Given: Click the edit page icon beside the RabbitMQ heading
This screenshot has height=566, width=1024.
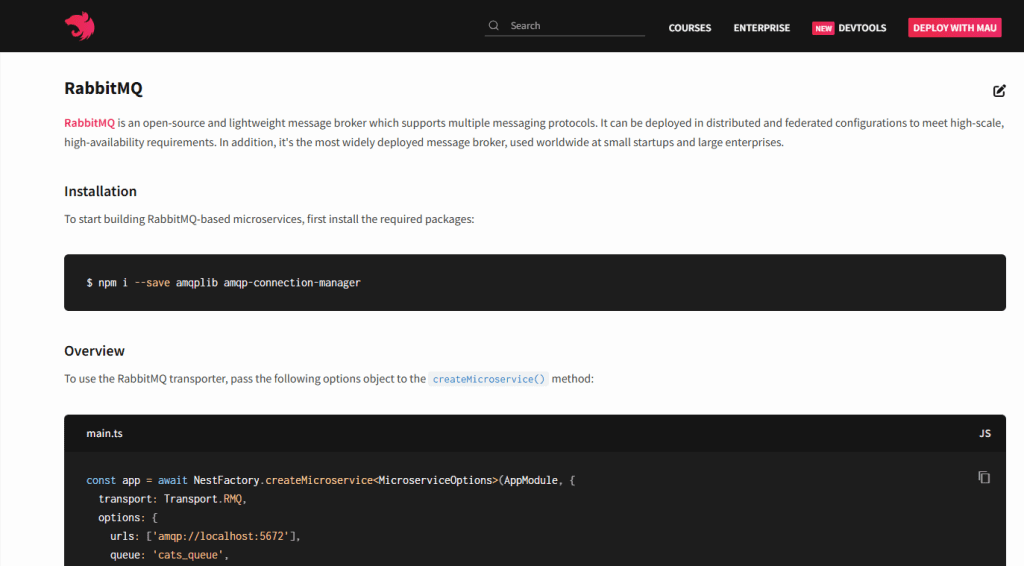Looking at the screenshot, I should [999, 91].
